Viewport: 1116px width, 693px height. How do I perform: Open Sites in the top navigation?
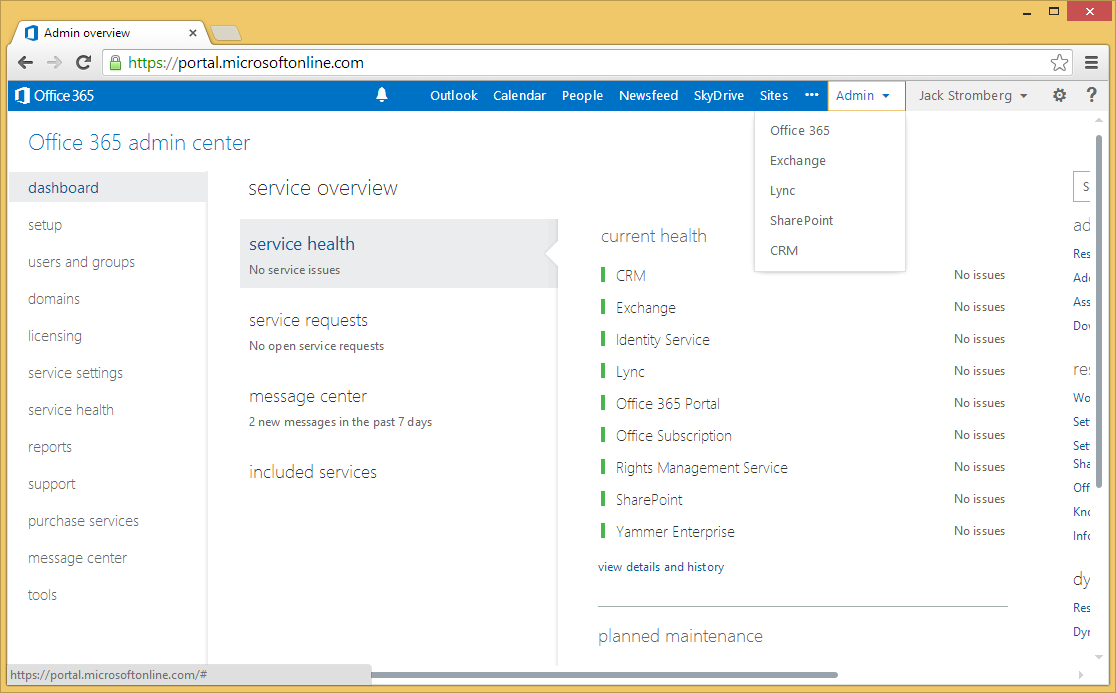pos(774,95)
